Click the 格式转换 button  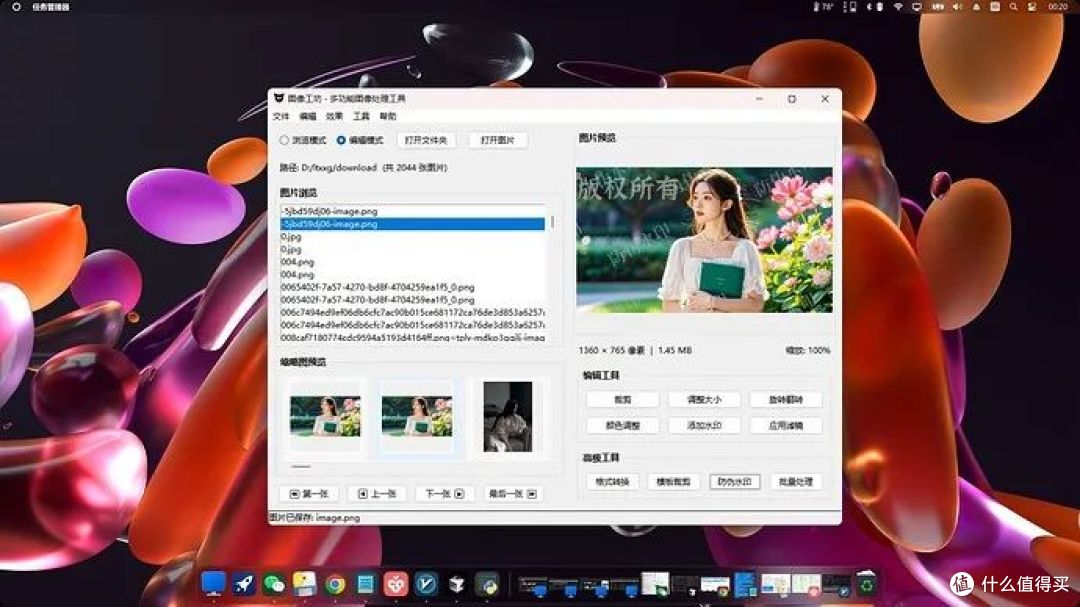[x=612, y=482]
